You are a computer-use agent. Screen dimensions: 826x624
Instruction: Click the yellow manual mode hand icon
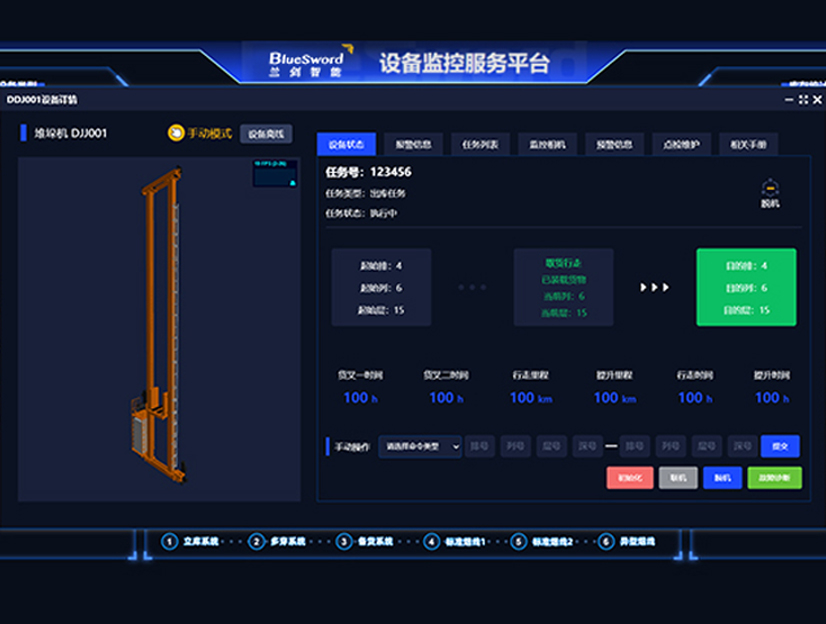tap(176, 133)
